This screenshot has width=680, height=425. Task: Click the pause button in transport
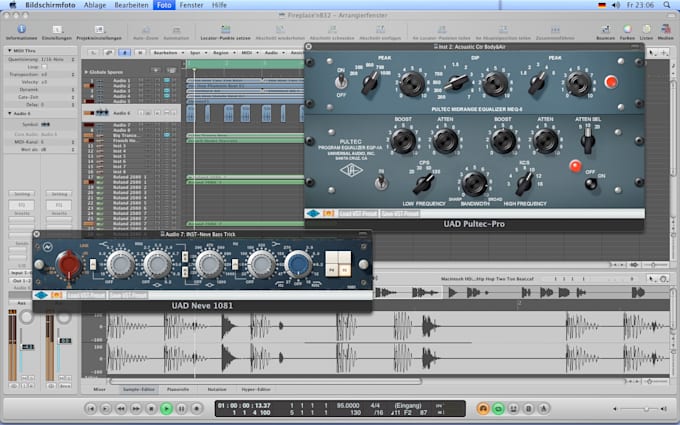[181, 408]
